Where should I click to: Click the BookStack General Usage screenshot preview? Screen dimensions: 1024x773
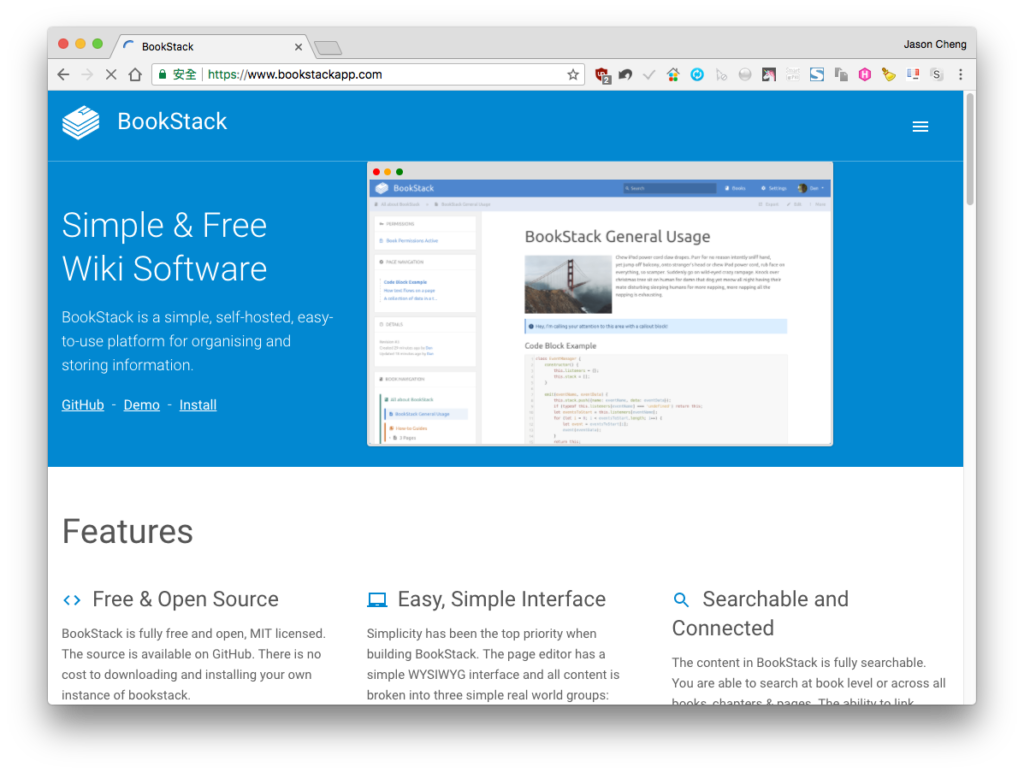(x=600, y=304)
